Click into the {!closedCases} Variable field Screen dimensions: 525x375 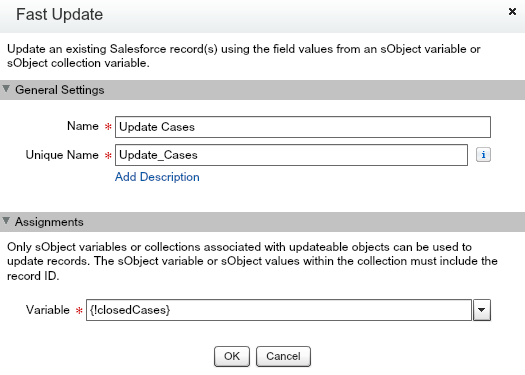pos(279,310)
